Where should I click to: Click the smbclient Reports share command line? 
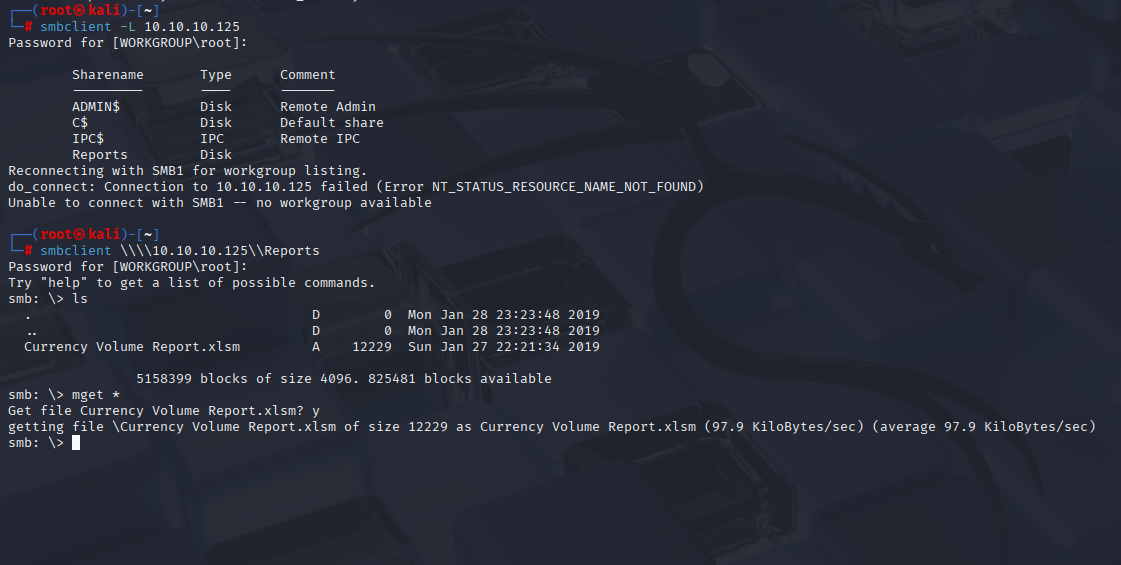click(180, 250)
